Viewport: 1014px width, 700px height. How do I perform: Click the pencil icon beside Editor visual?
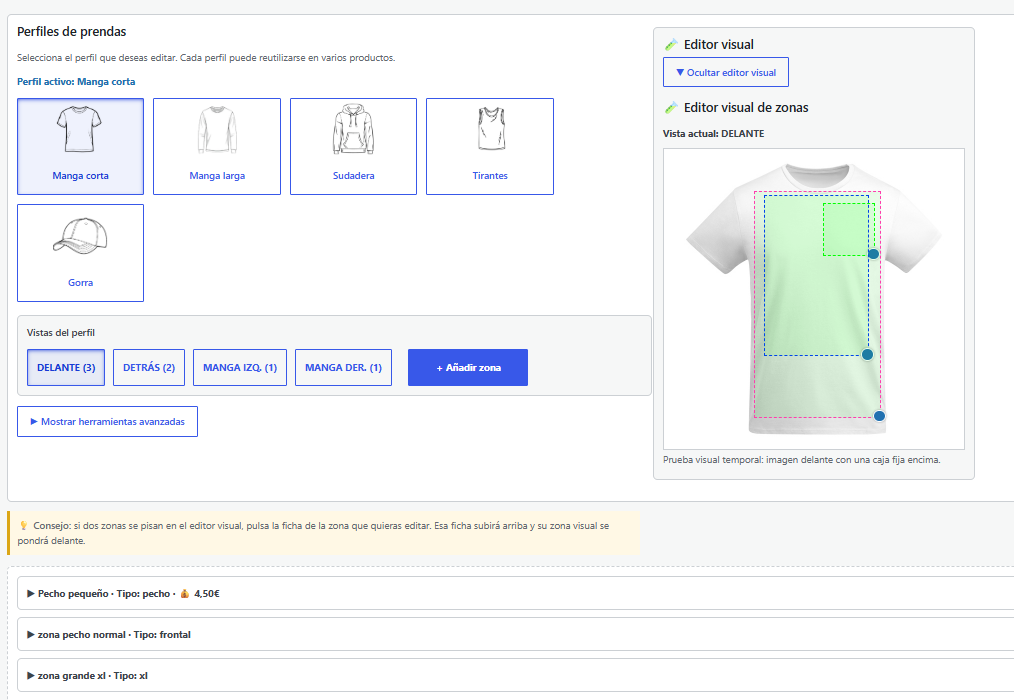tap(671, 45)
